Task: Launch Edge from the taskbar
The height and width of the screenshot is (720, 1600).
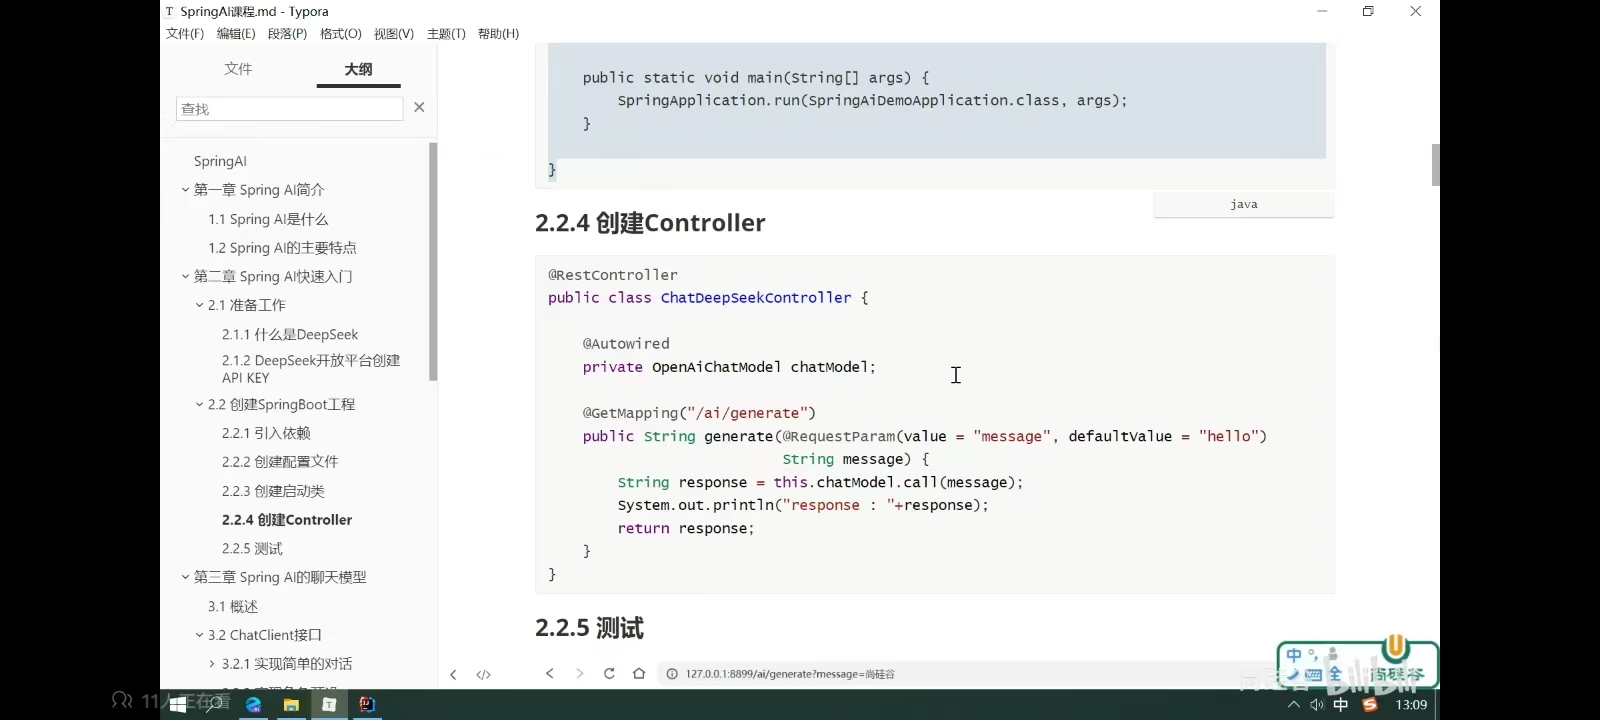Action: [x=253, y=704]
